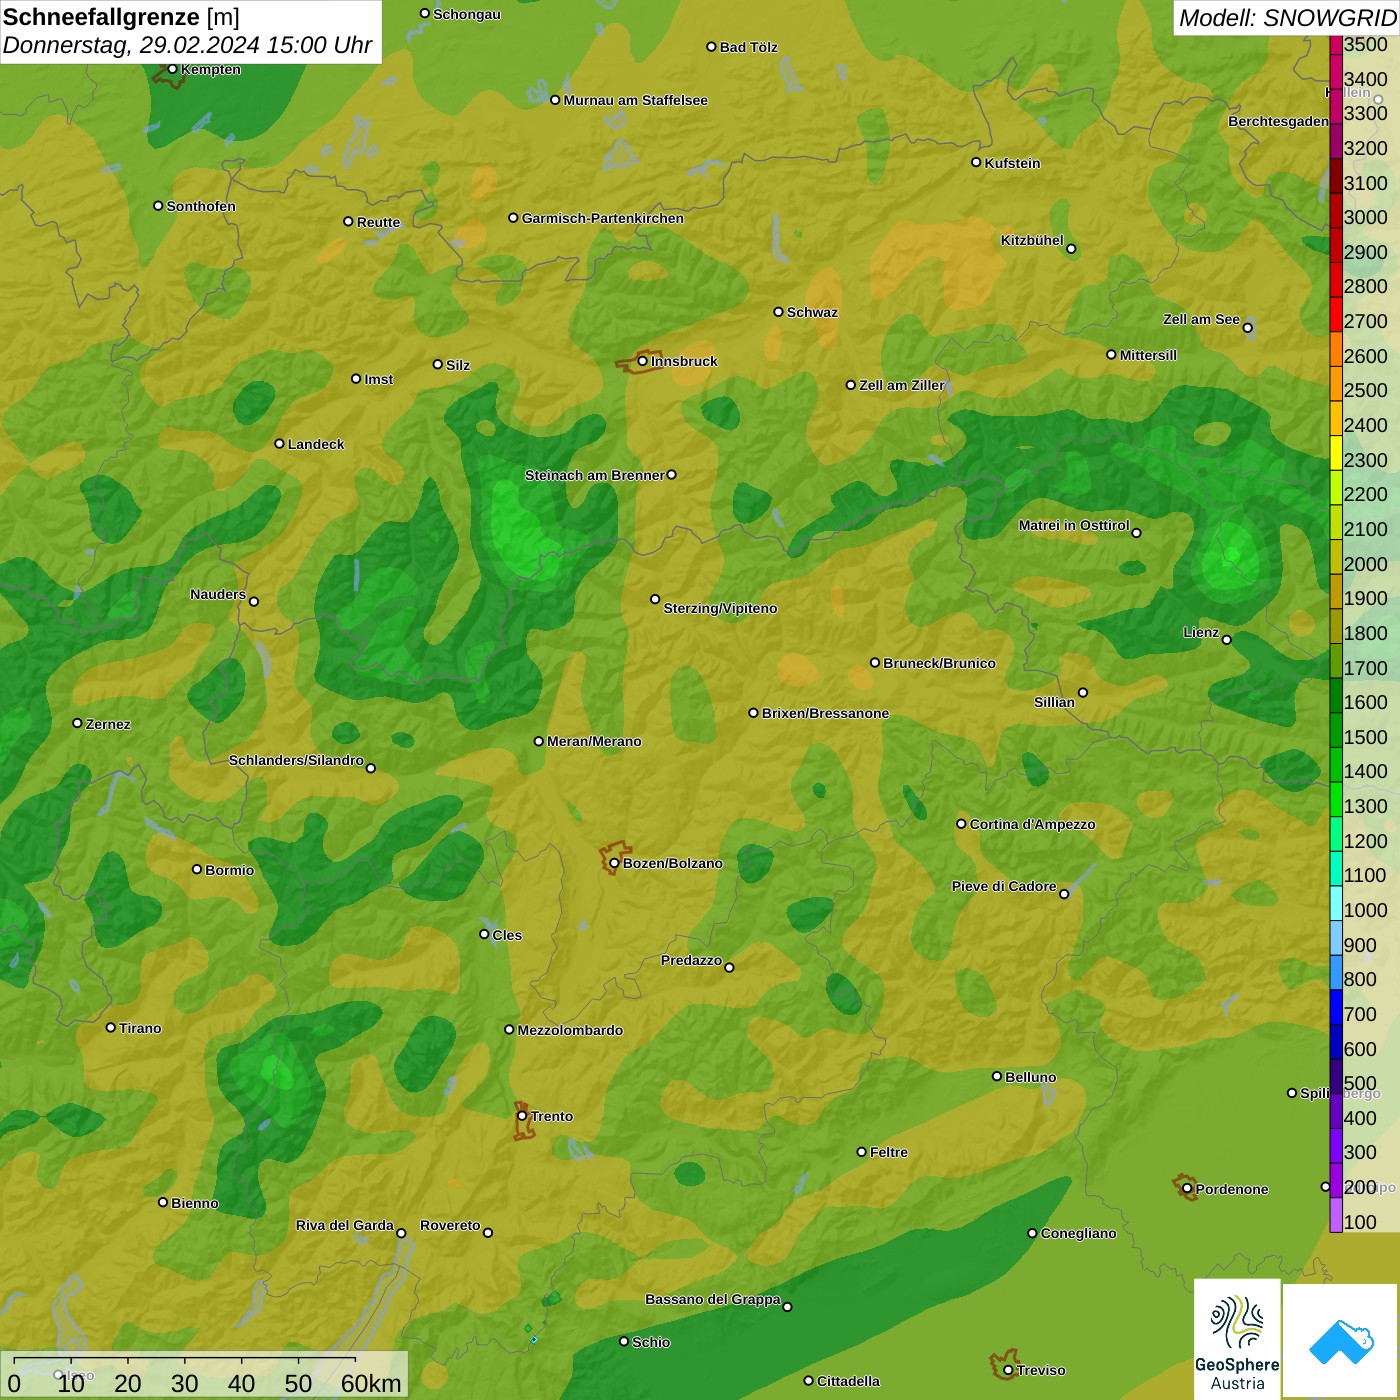Viewport: 1400px width, 1400px height.
Task: Click the Kufstein location marker
Action: pyautogui.click(x=976, y=162)
